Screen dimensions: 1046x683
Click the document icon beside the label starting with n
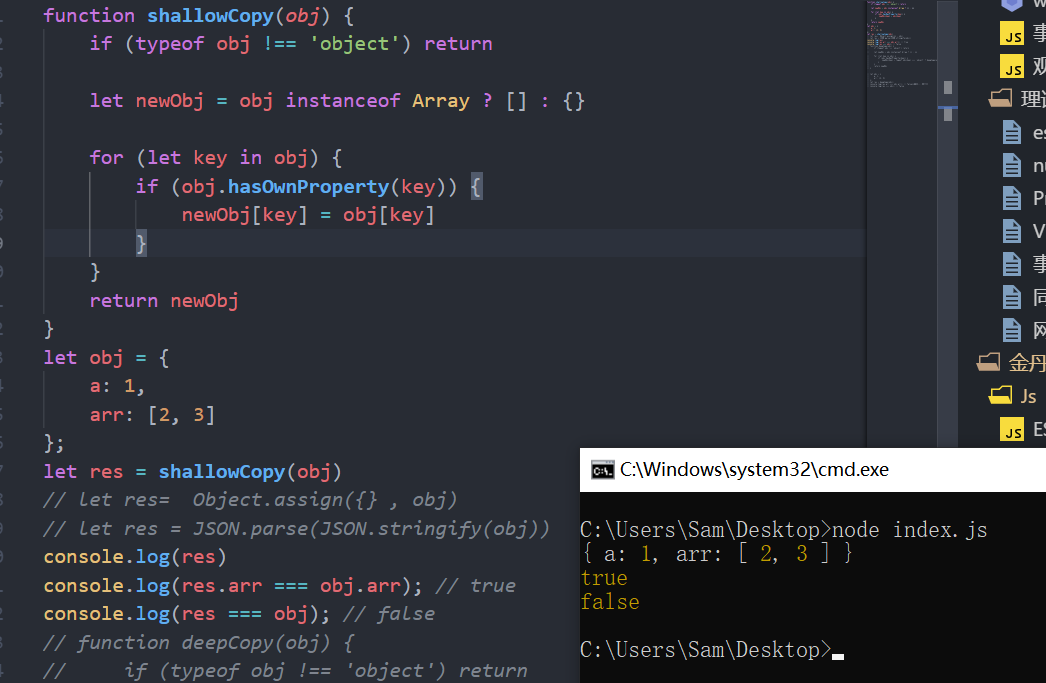pos(1012,165)
